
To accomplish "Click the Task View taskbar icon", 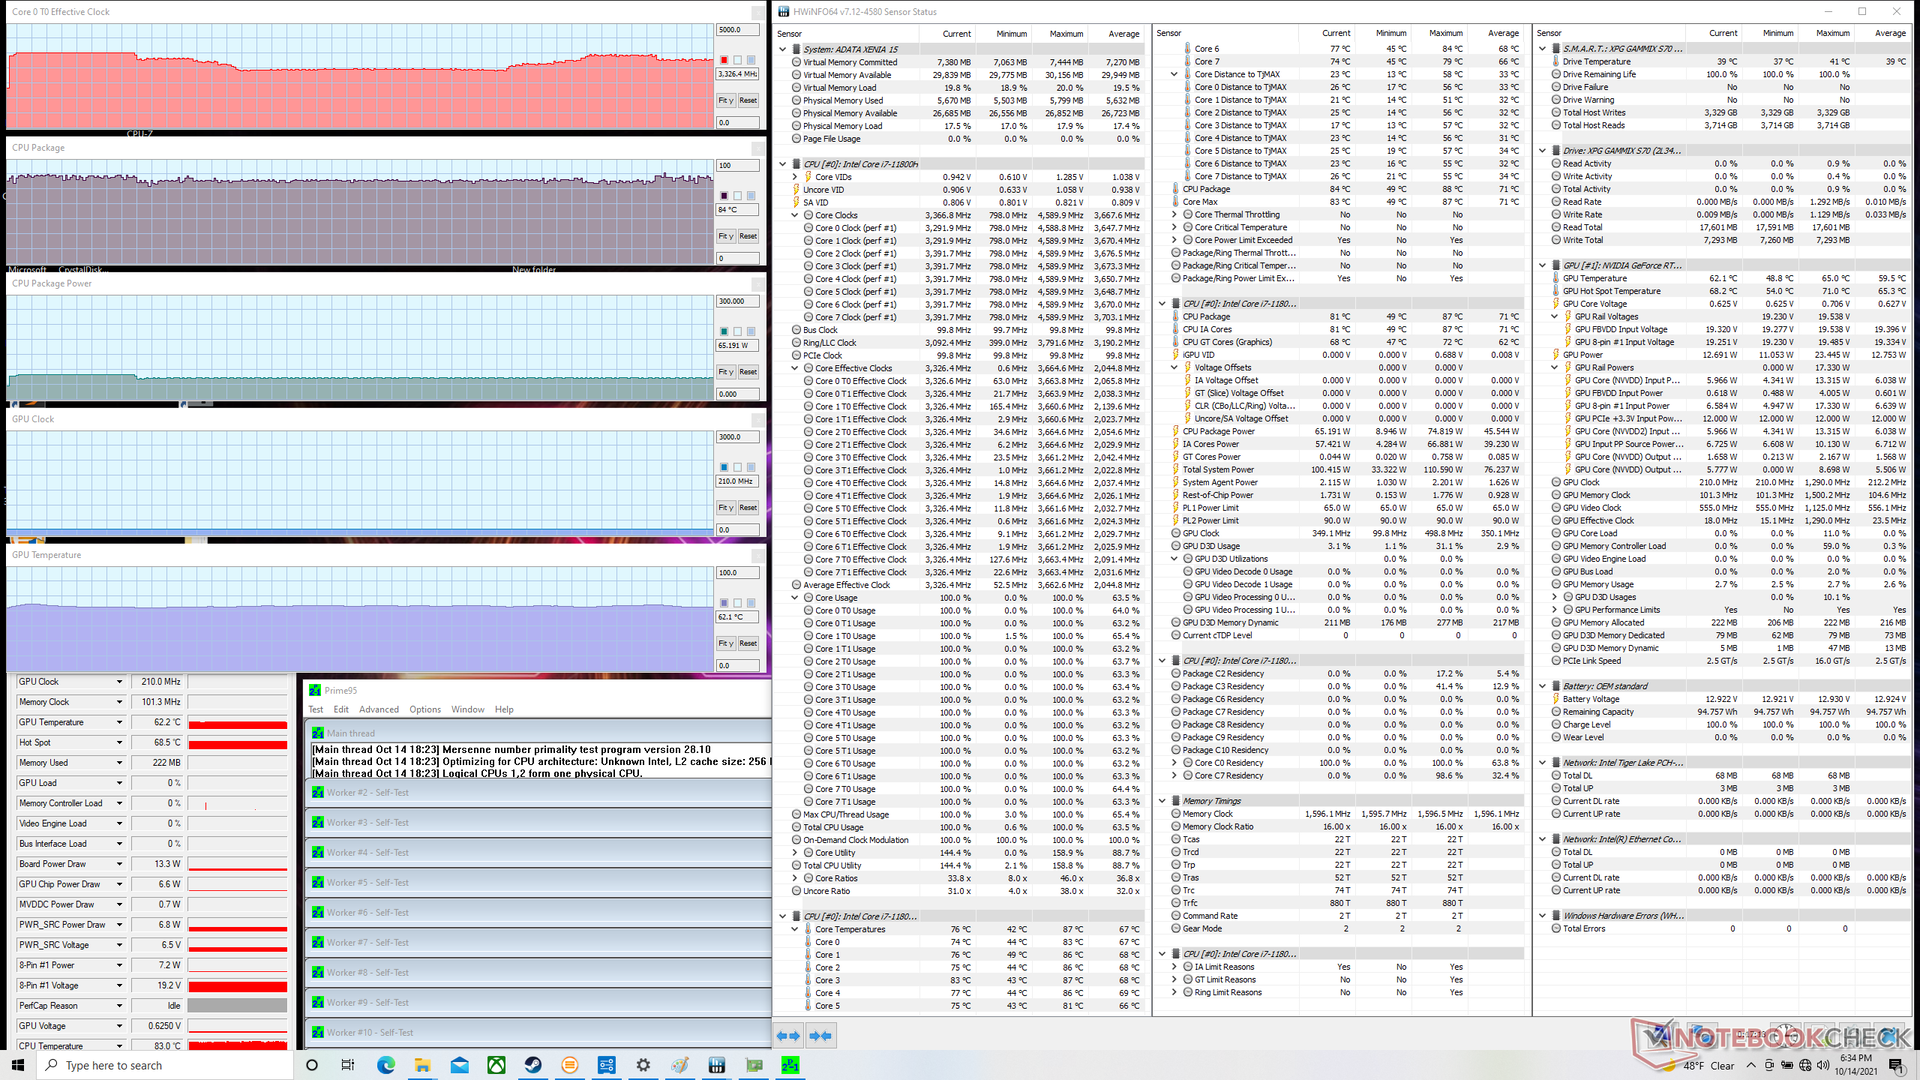I will pos(348,1065).
